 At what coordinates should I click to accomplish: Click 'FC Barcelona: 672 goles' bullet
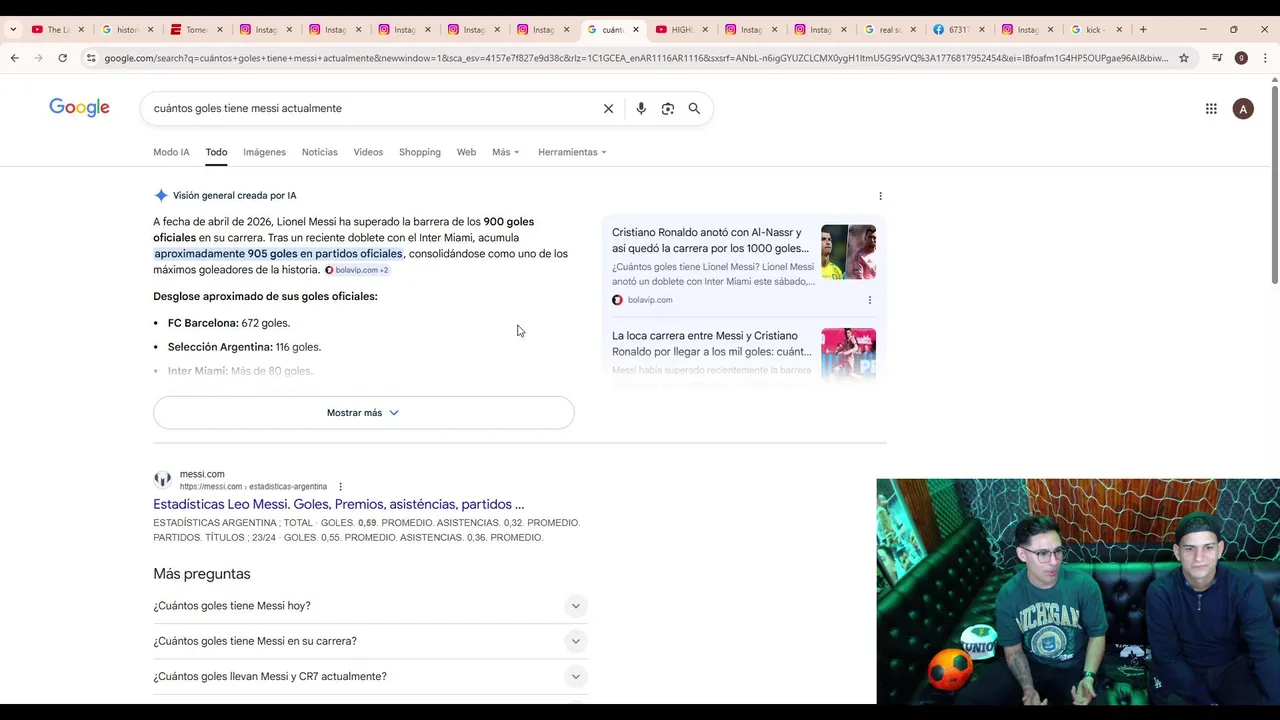(x=229, y=323)
